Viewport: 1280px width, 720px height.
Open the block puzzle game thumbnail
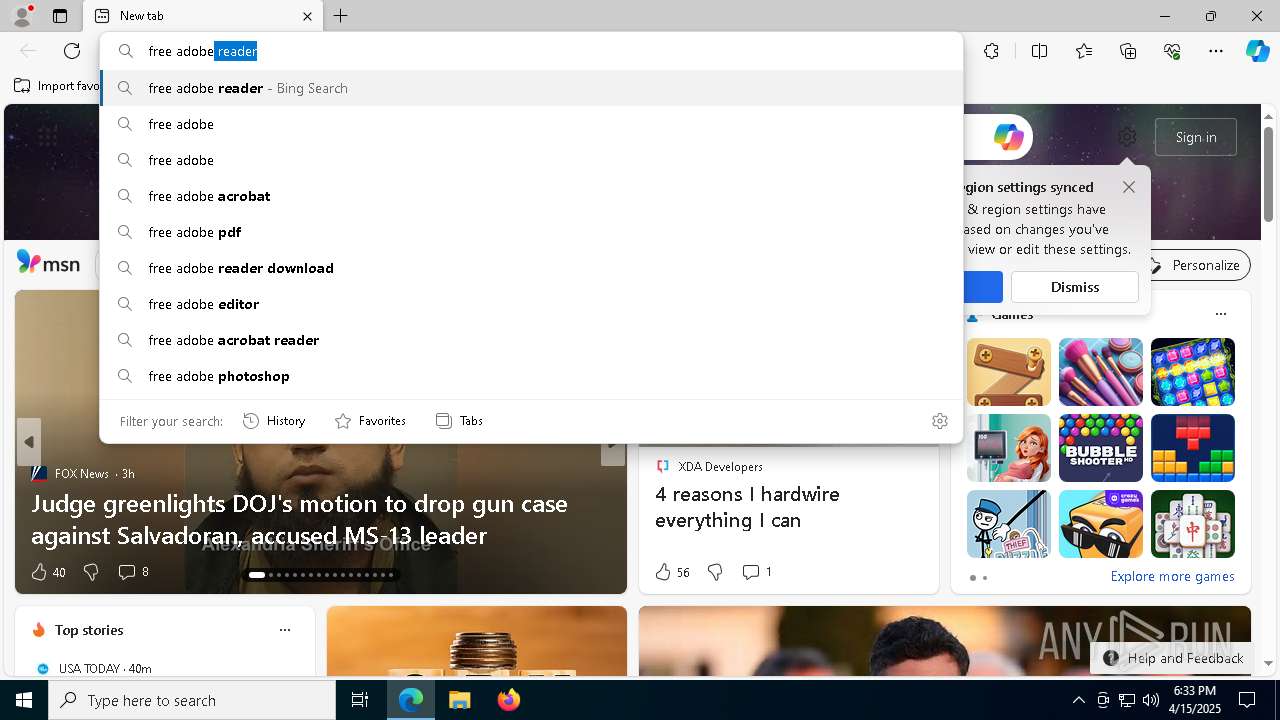[x=1192, y=448]
